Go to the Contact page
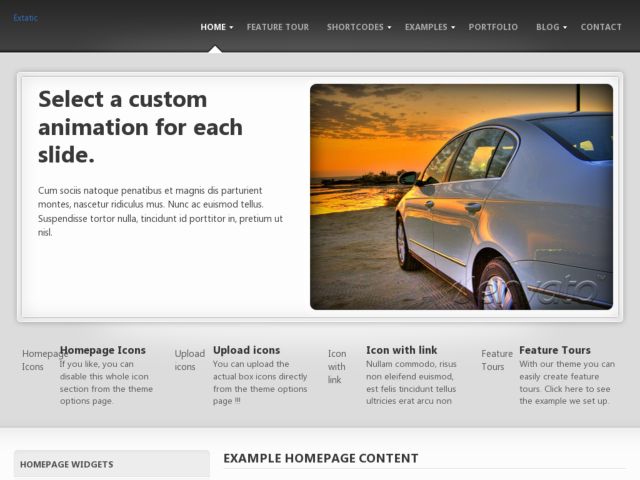Viewport: 640px width, 480px height. point(601,27)
